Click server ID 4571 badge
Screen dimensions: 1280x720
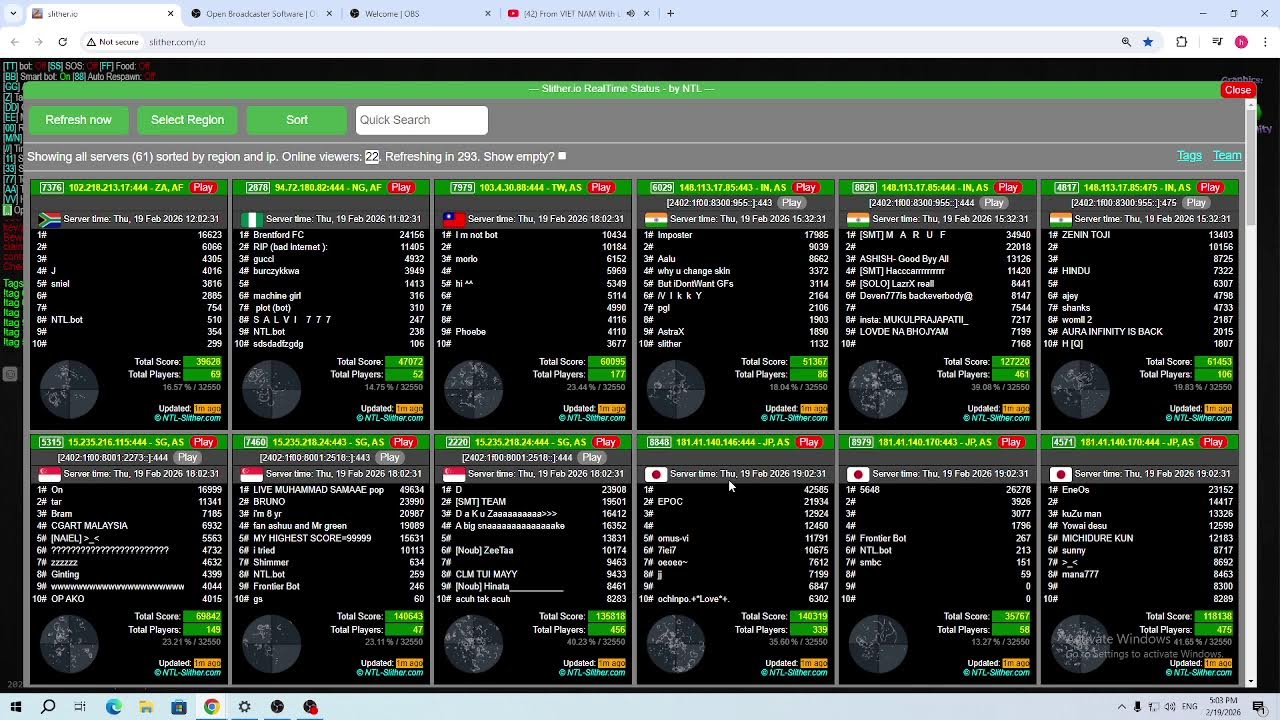(1064, 442)
